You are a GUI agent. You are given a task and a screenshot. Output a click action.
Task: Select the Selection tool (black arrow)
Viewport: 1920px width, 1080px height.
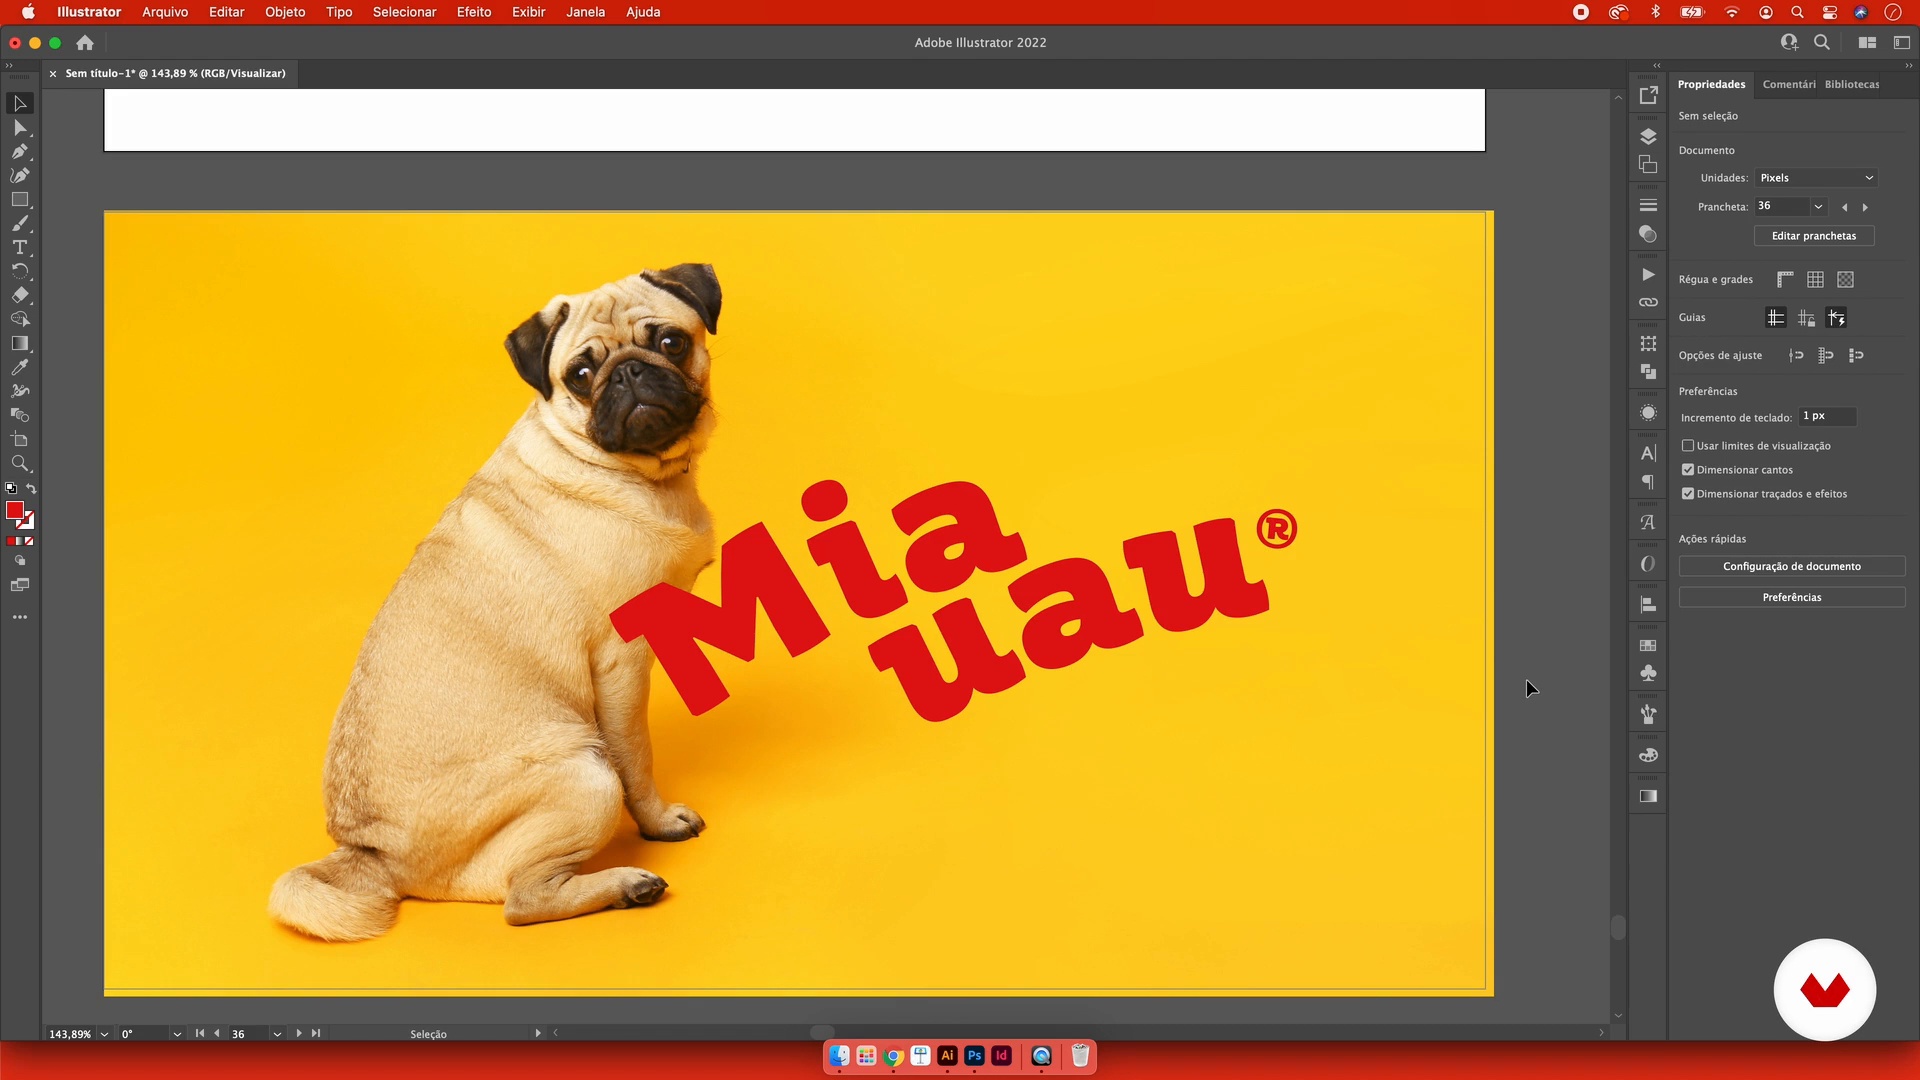tap(20, 104)
